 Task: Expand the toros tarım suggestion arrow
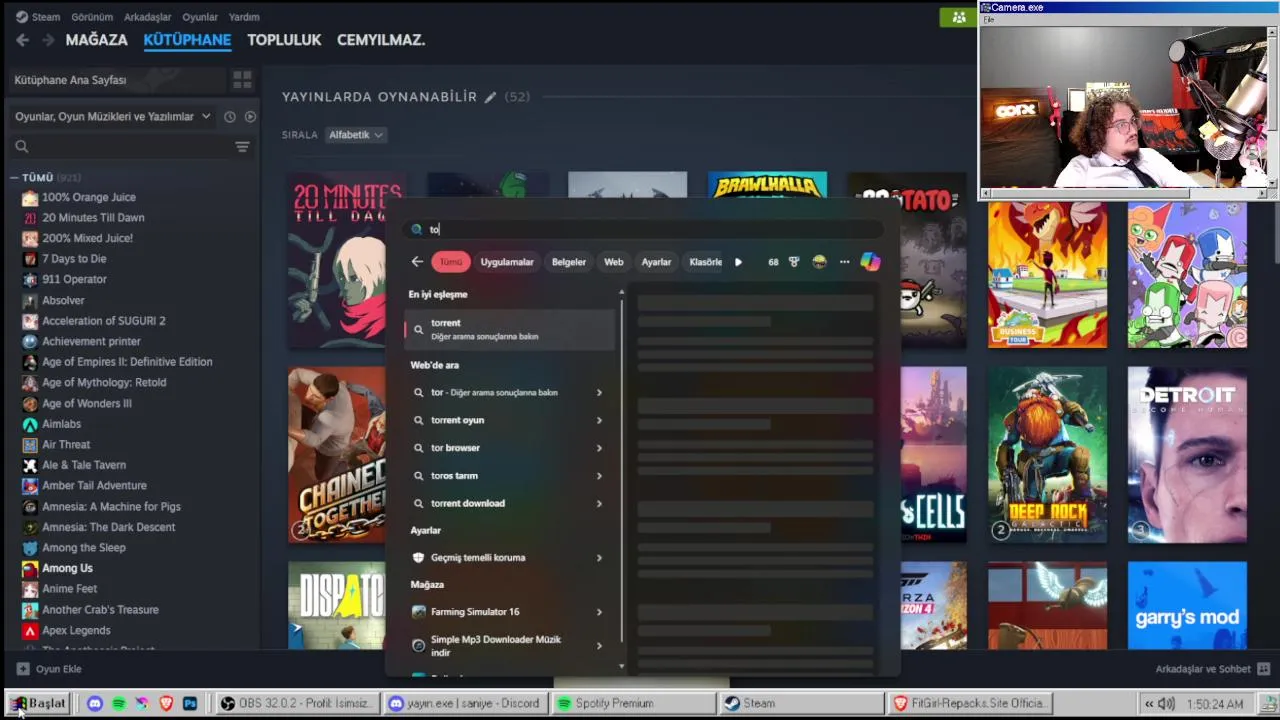coord(599,476)
